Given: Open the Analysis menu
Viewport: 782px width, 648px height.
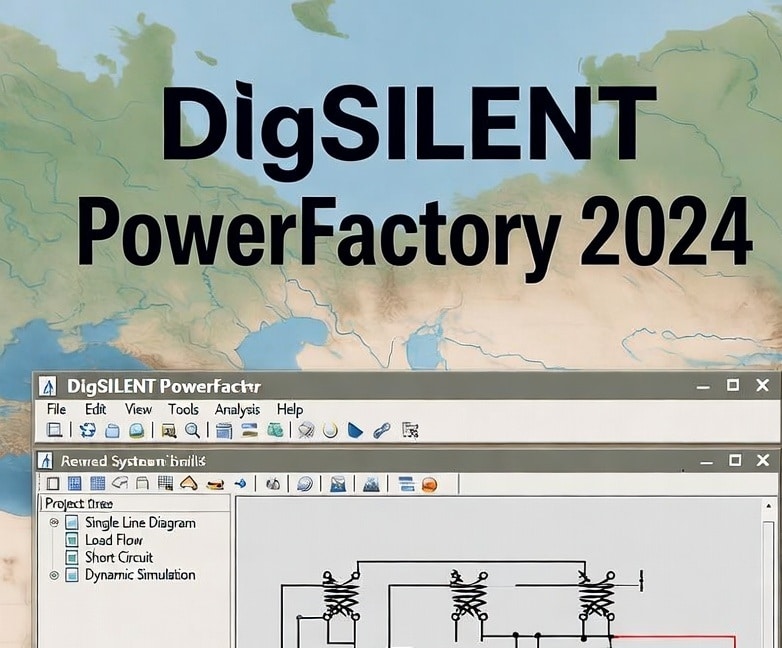Looking at the screenshot, I should coord(237,409).
